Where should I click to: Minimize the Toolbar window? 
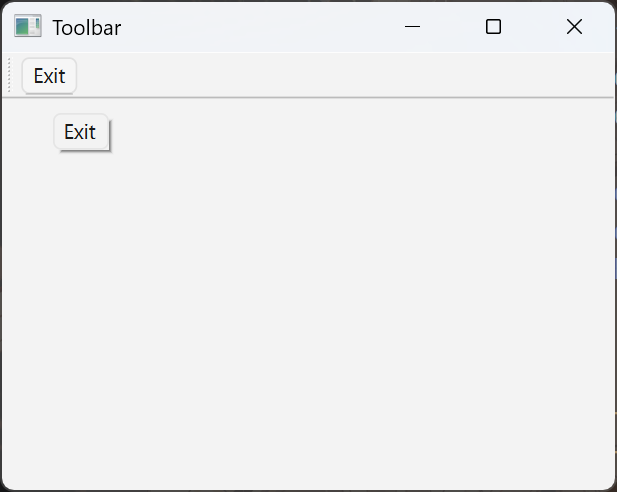coord(412,27)
